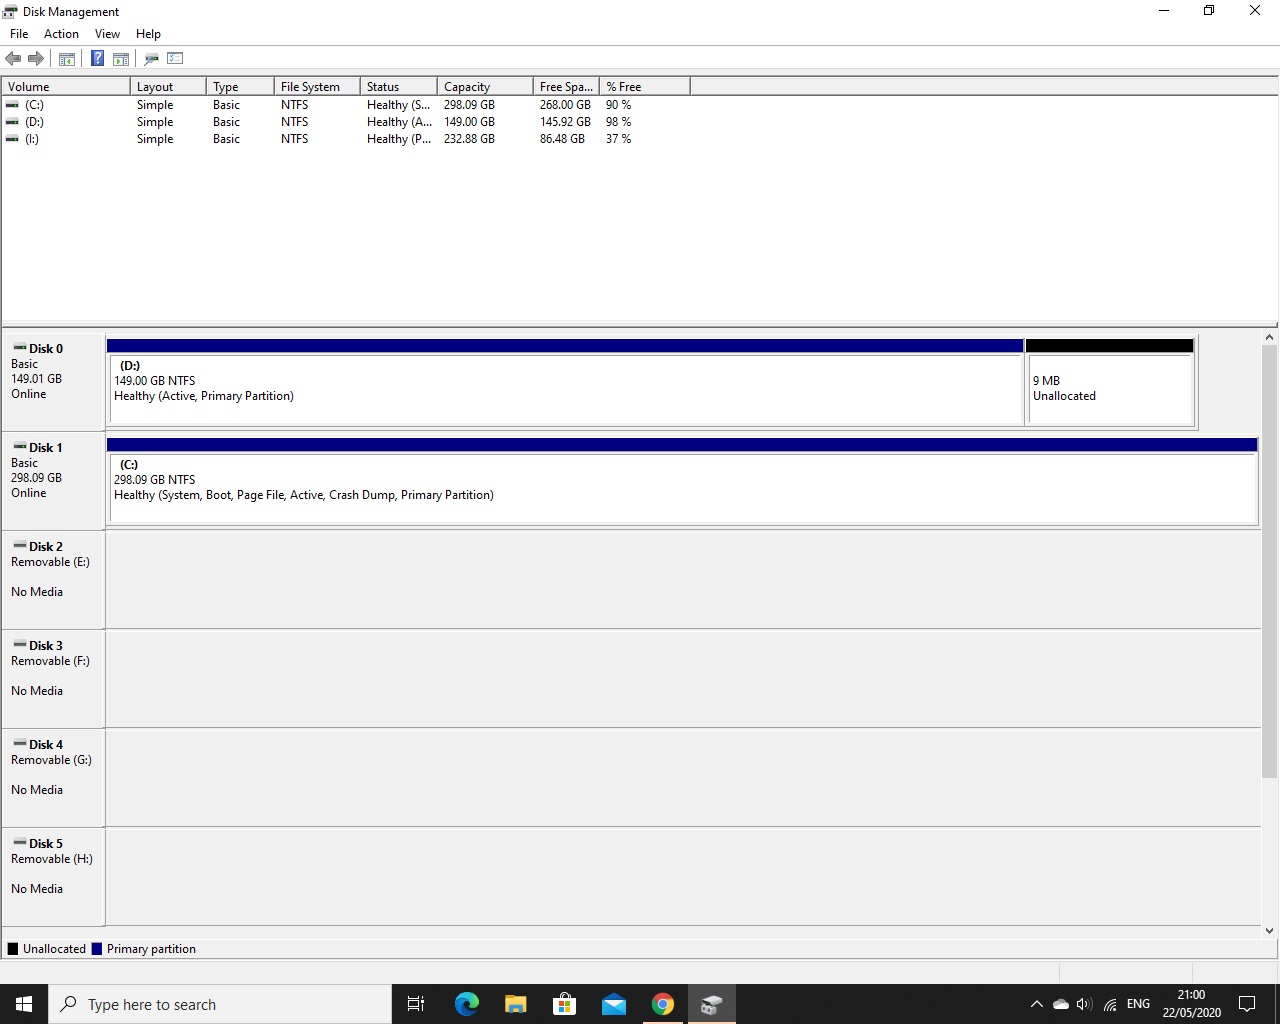
Task: Click the Disk 3 removable drive icon
Action: tap(19, 644)
